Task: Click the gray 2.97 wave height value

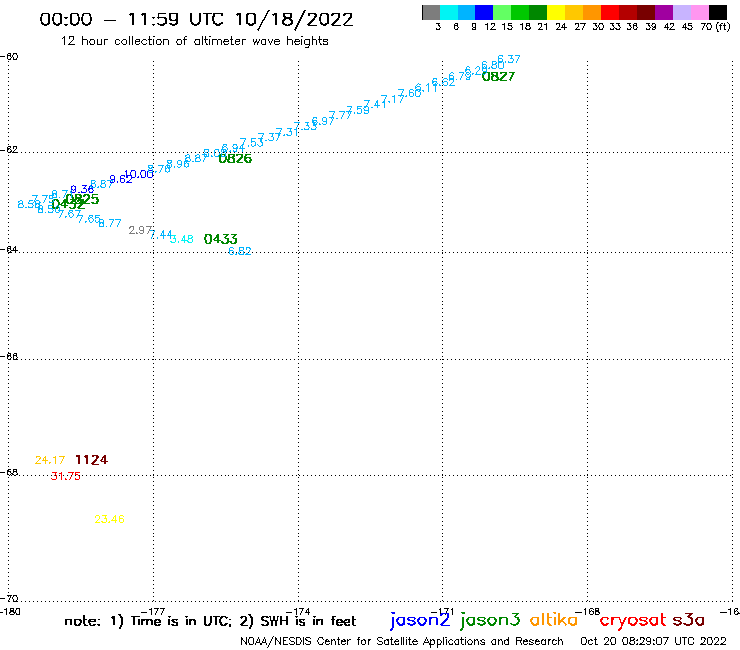Action: pos(140,230)
